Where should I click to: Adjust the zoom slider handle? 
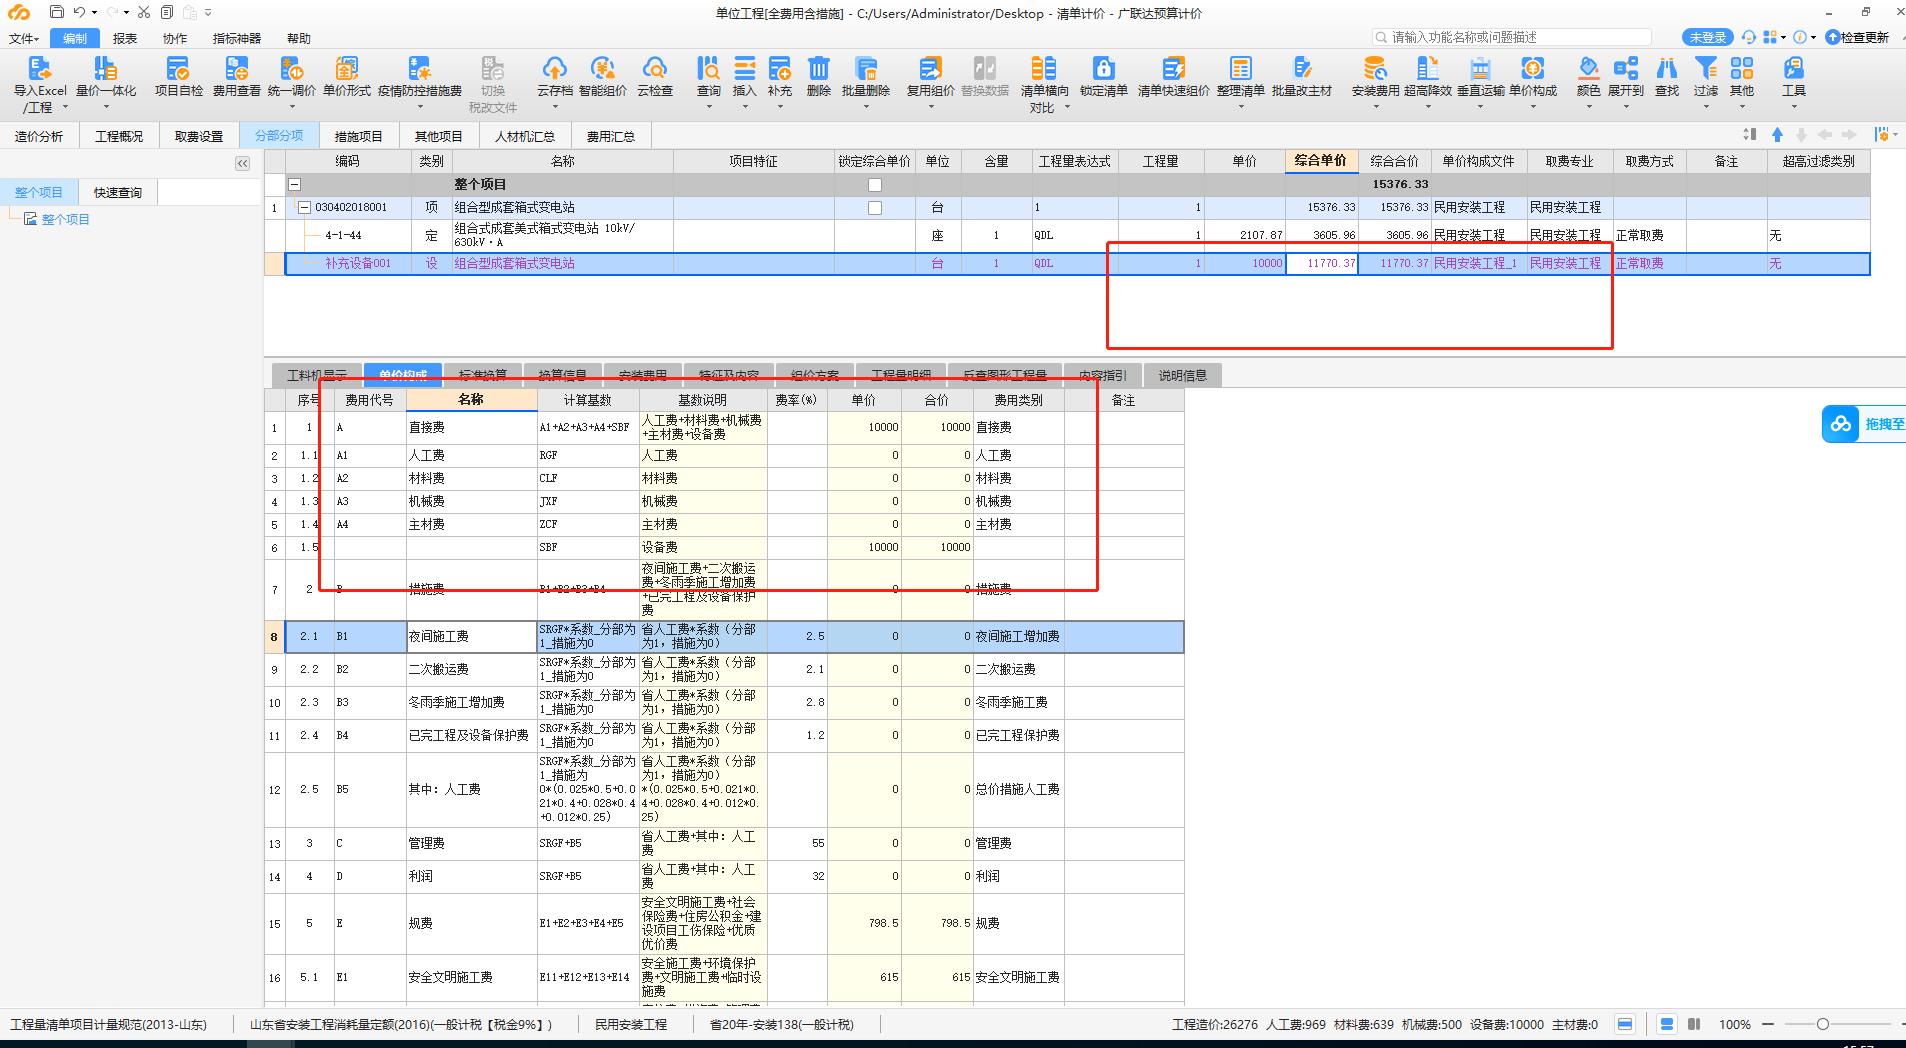[1823, 1024]
